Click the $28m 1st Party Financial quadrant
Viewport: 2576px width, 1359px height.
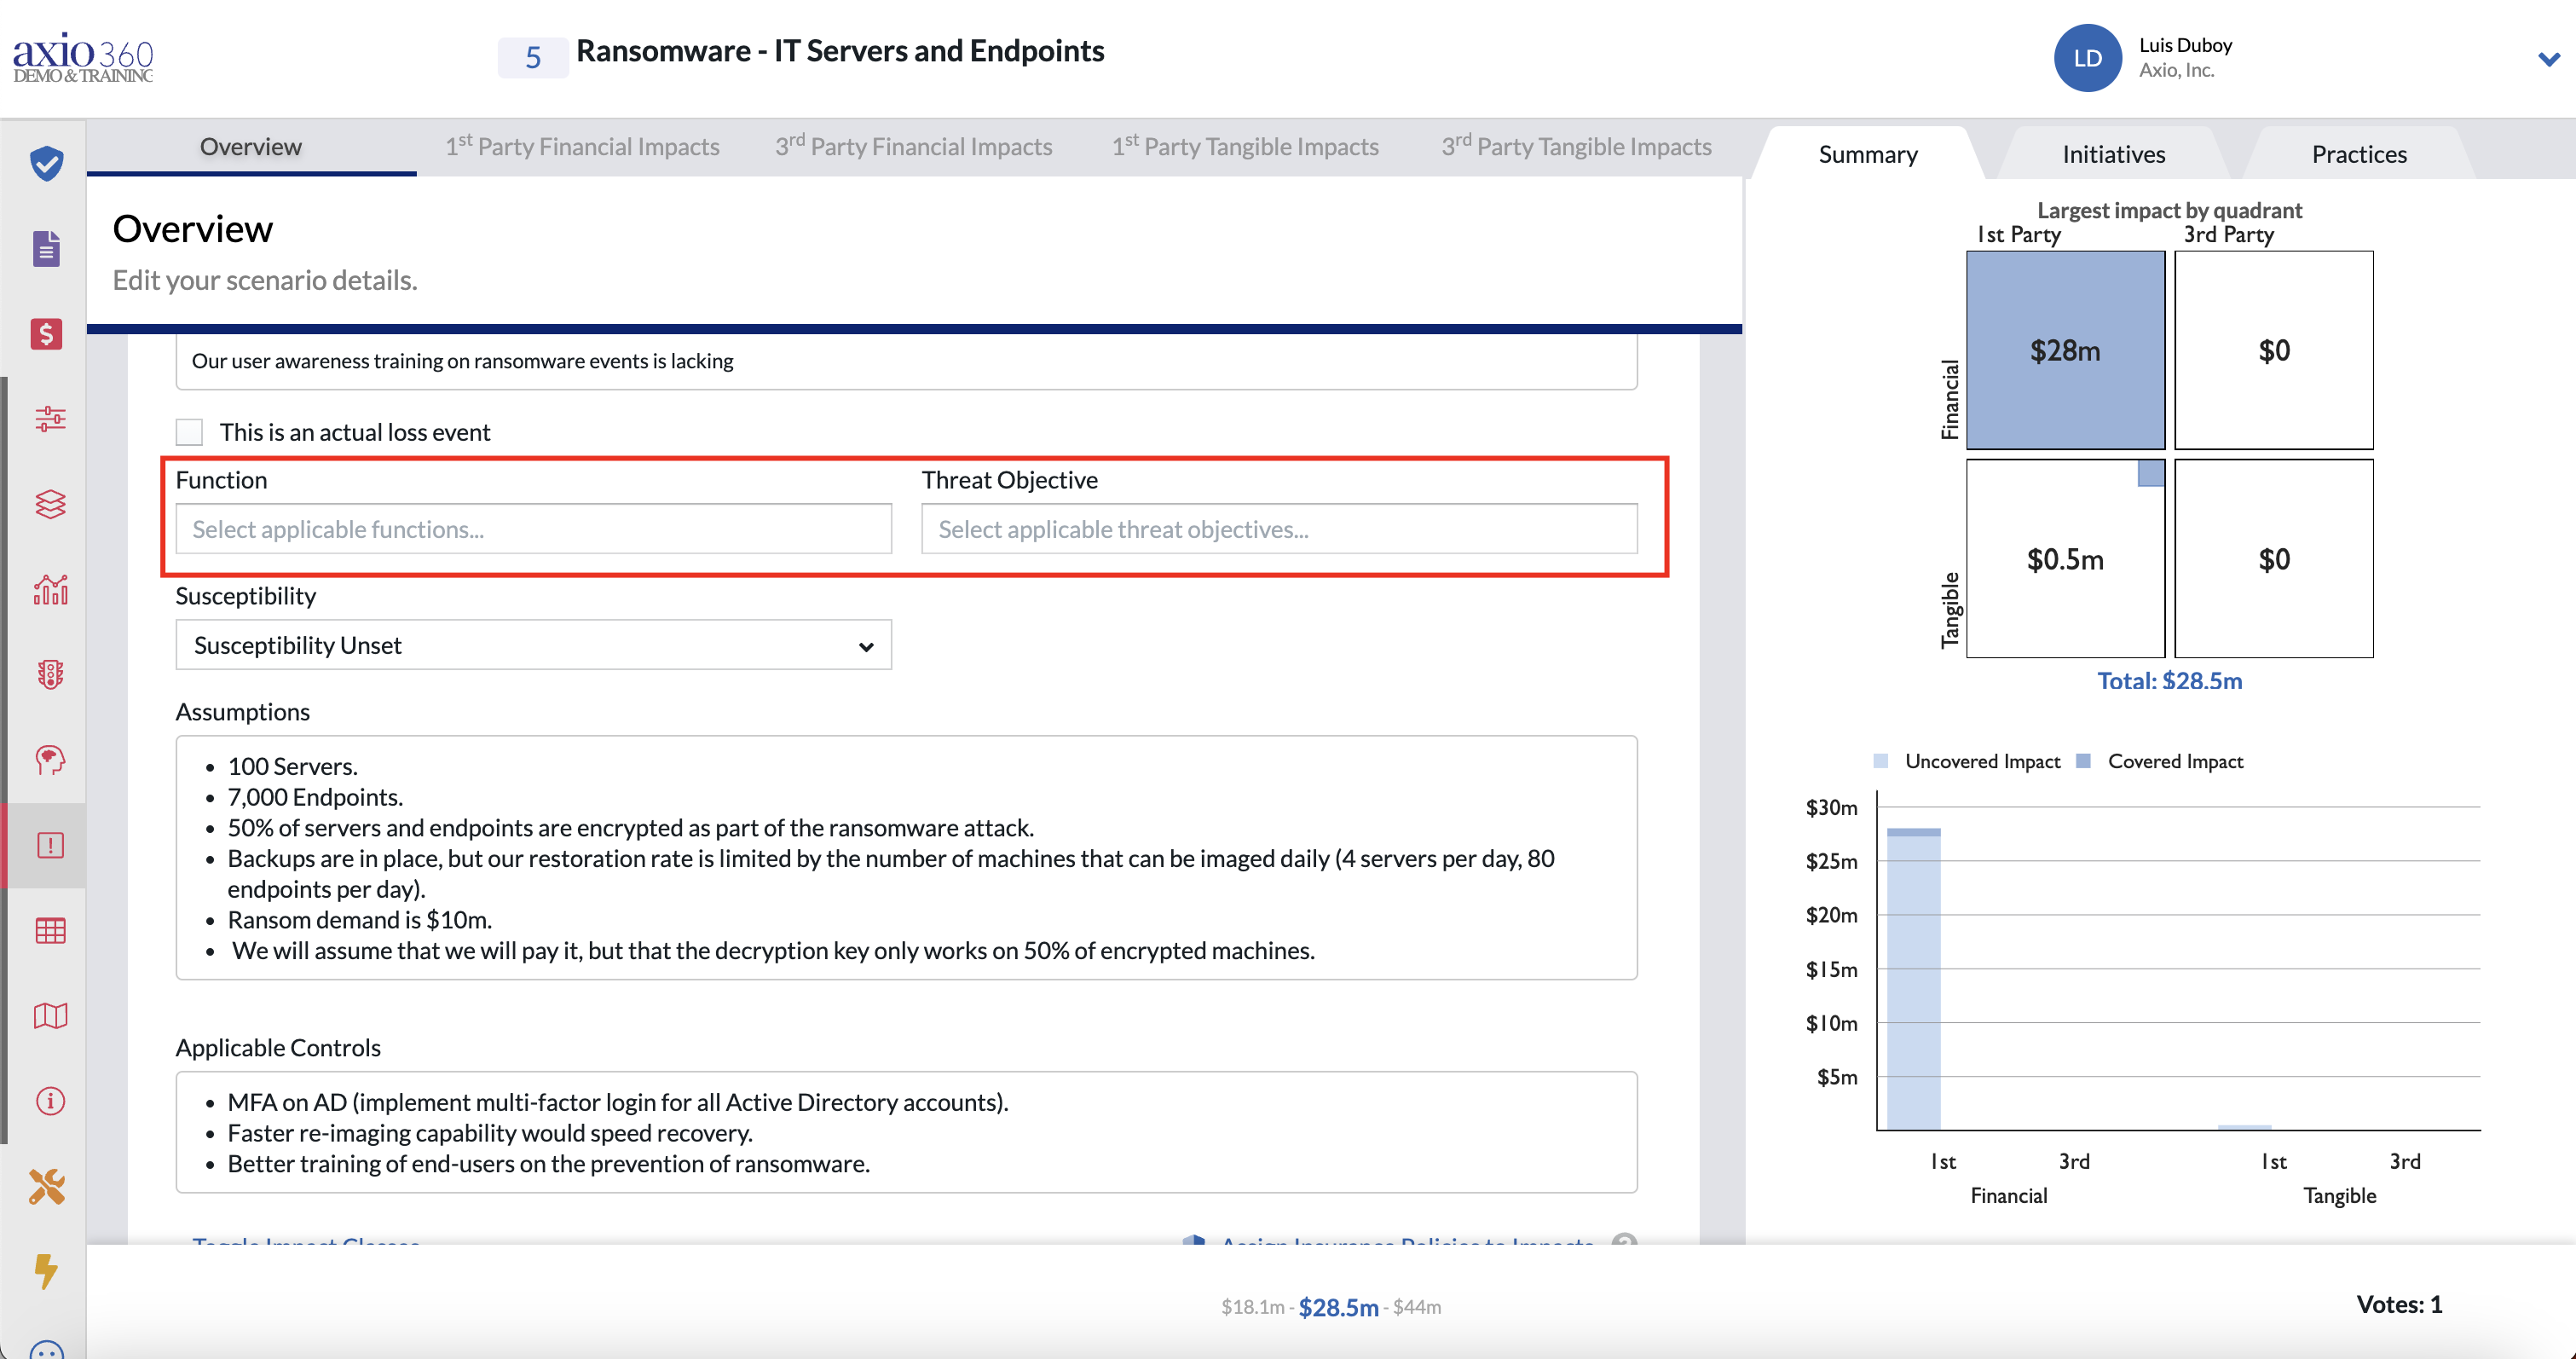tap(2065, 350)
